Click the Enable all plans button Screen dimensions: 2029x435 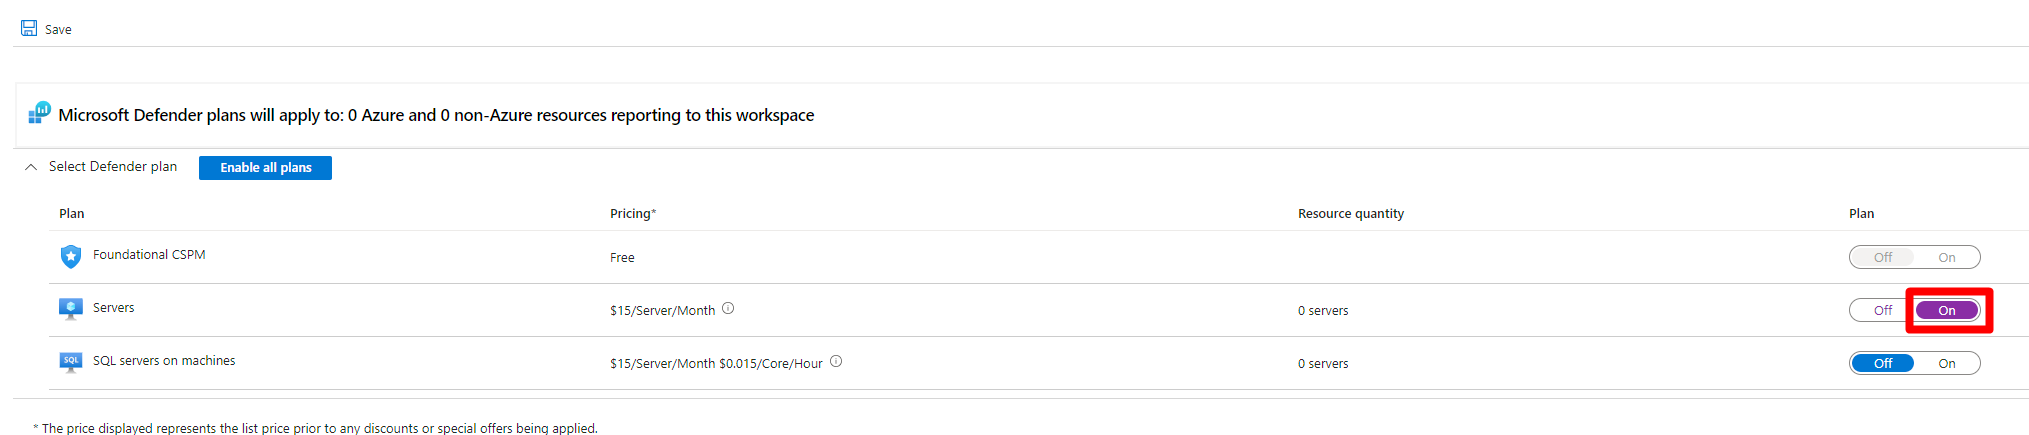pos(265,167)
